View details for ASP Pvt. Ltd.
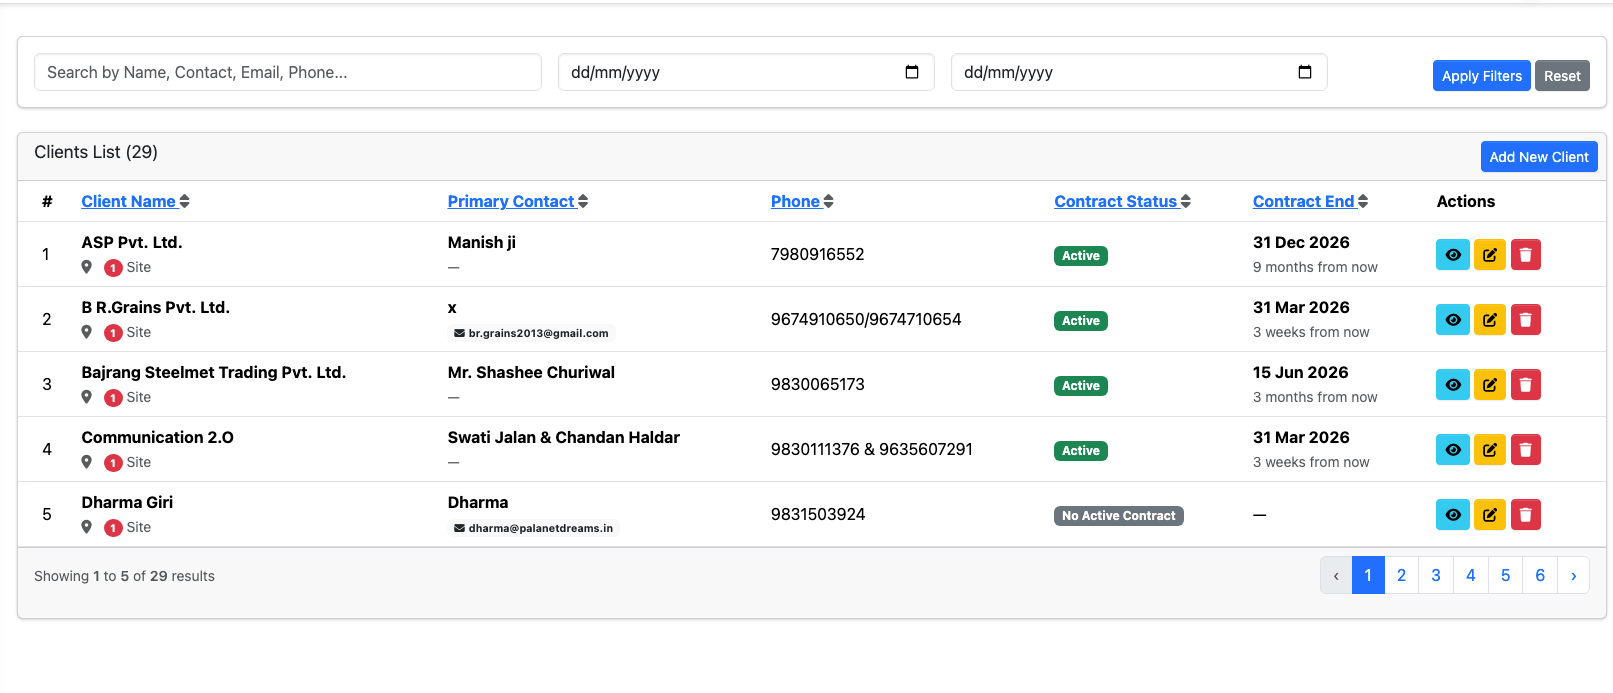This screenshot has height=693, width=1613. coord(1452,255)
